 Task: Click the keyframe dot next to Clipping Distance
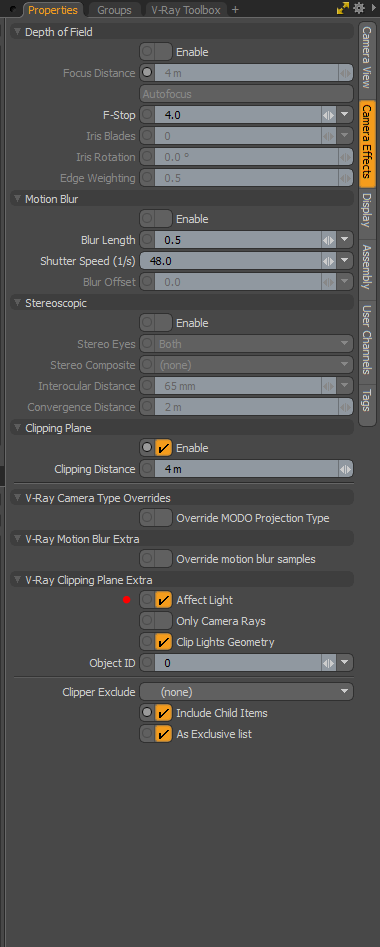coord(147,469)
